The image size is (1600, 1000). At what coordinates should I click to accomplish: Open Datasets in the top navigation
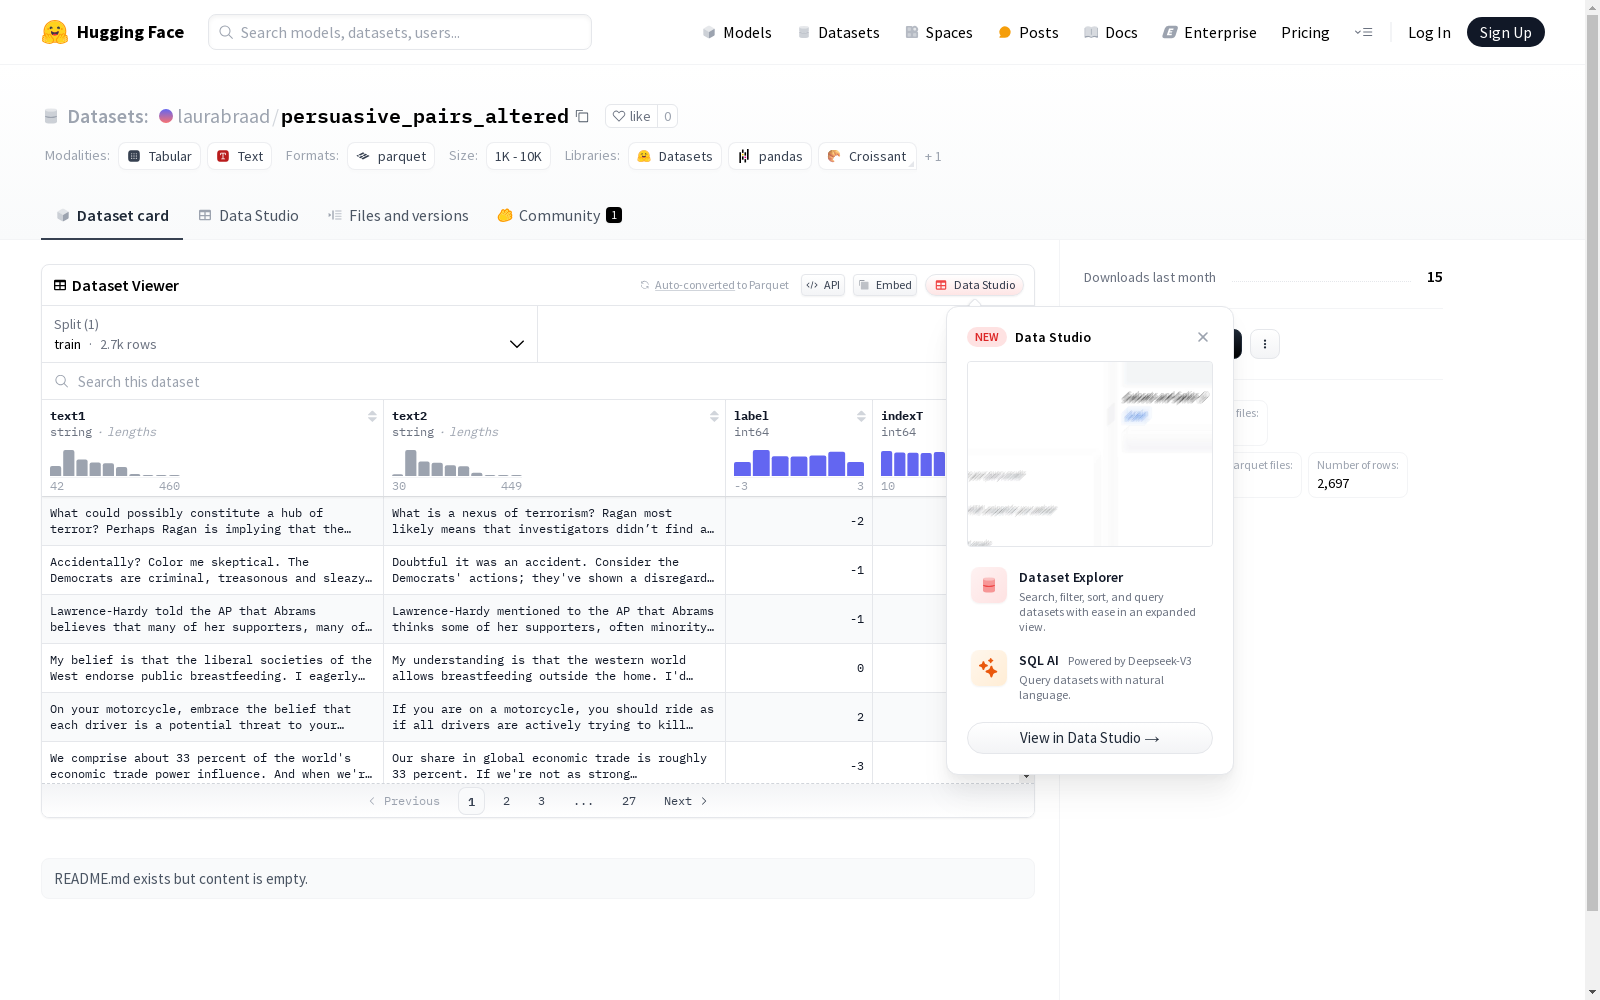838,32
